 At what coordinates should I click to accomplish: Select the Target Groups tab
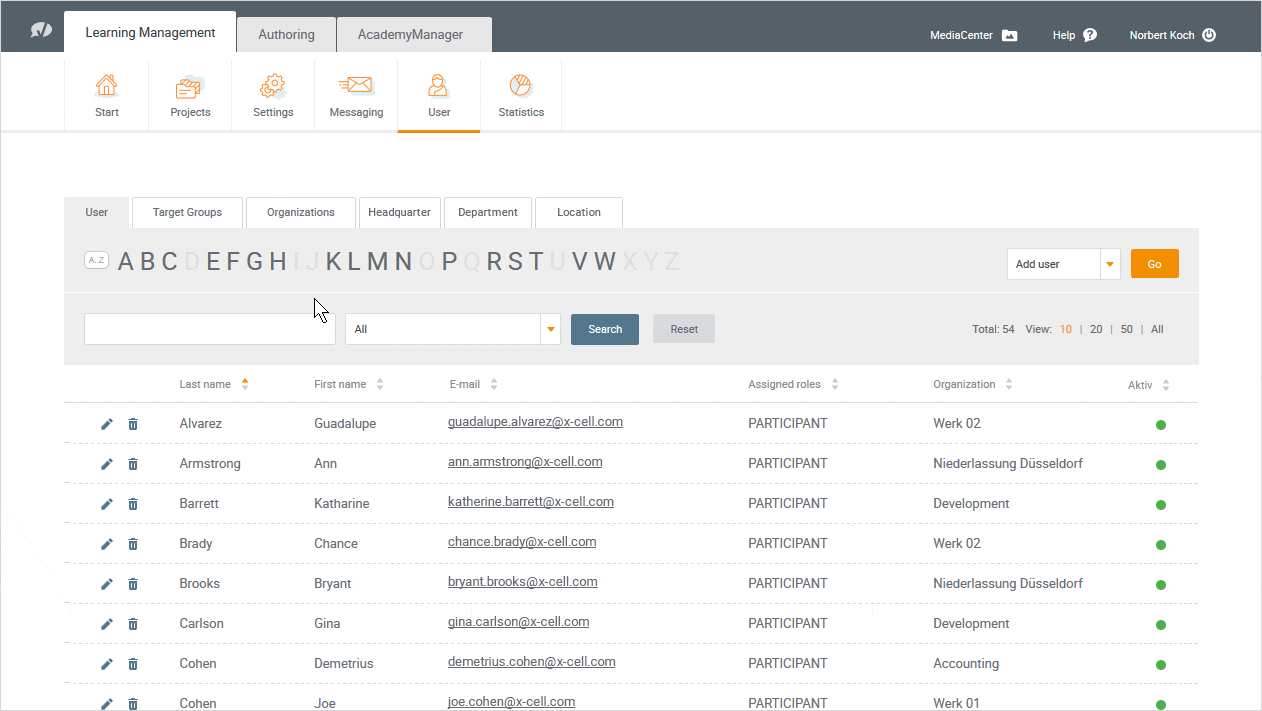coord(188,212)
